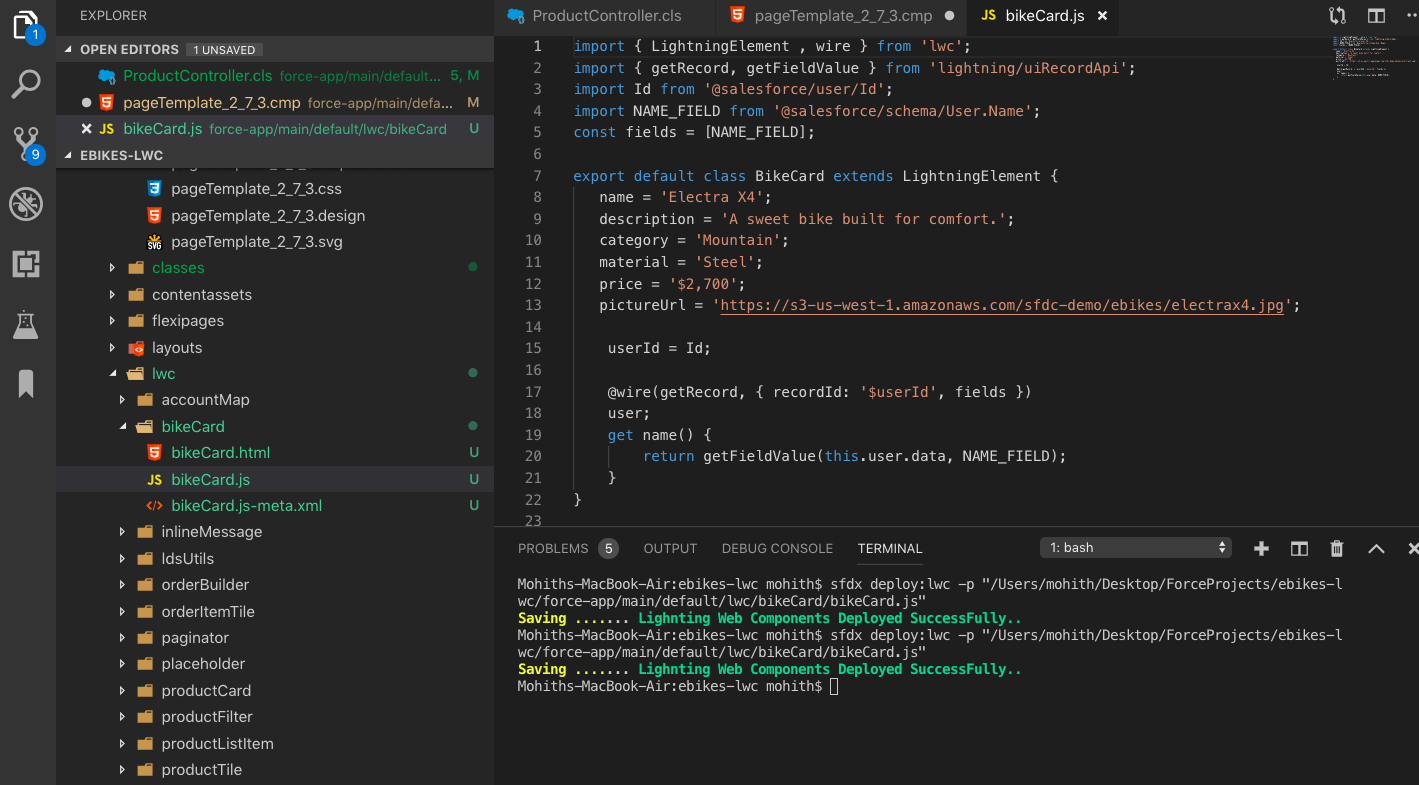This screenshot has width=1419, height=785.
Task: Maximize the panel with the up chevron
Action: 1376,548
